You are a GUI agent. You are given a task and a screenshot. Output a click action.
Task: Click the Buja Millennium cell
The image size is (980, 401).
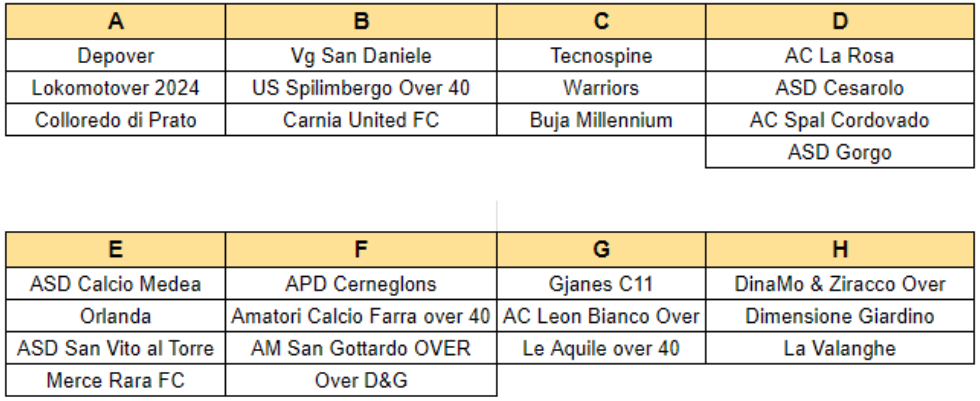[601, 120]
